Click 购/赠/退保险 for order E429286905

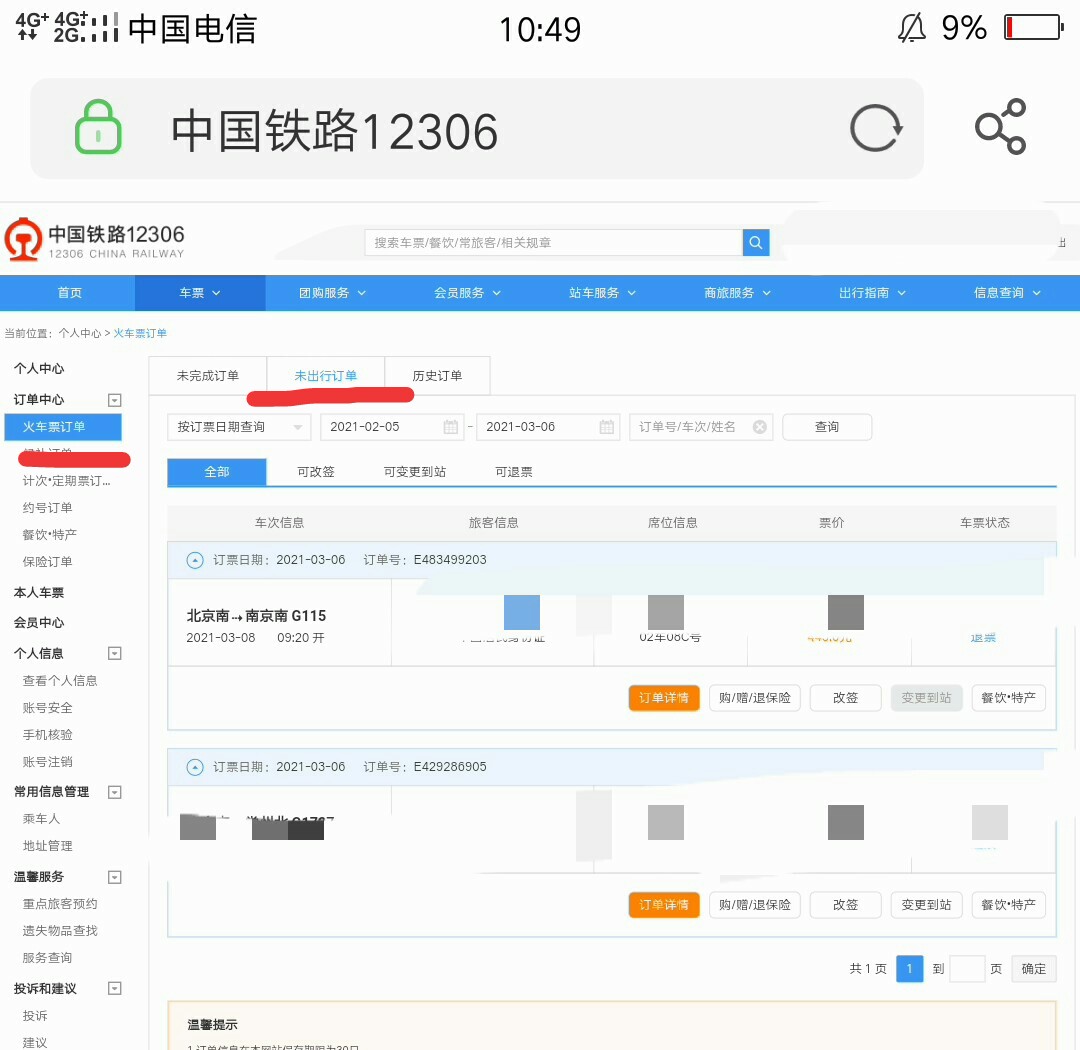coord(754,905)
